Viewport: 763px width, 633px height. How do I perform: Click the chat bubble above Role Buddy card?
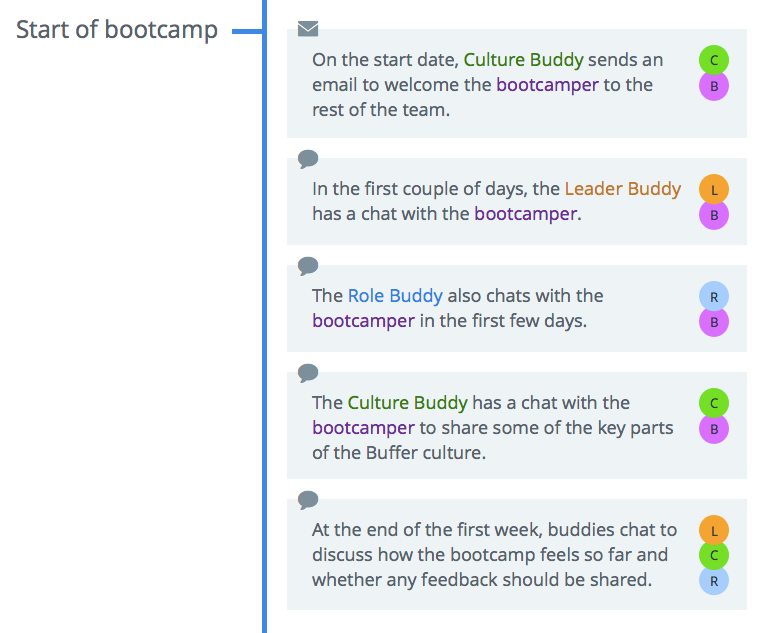[x=308, y=266]
